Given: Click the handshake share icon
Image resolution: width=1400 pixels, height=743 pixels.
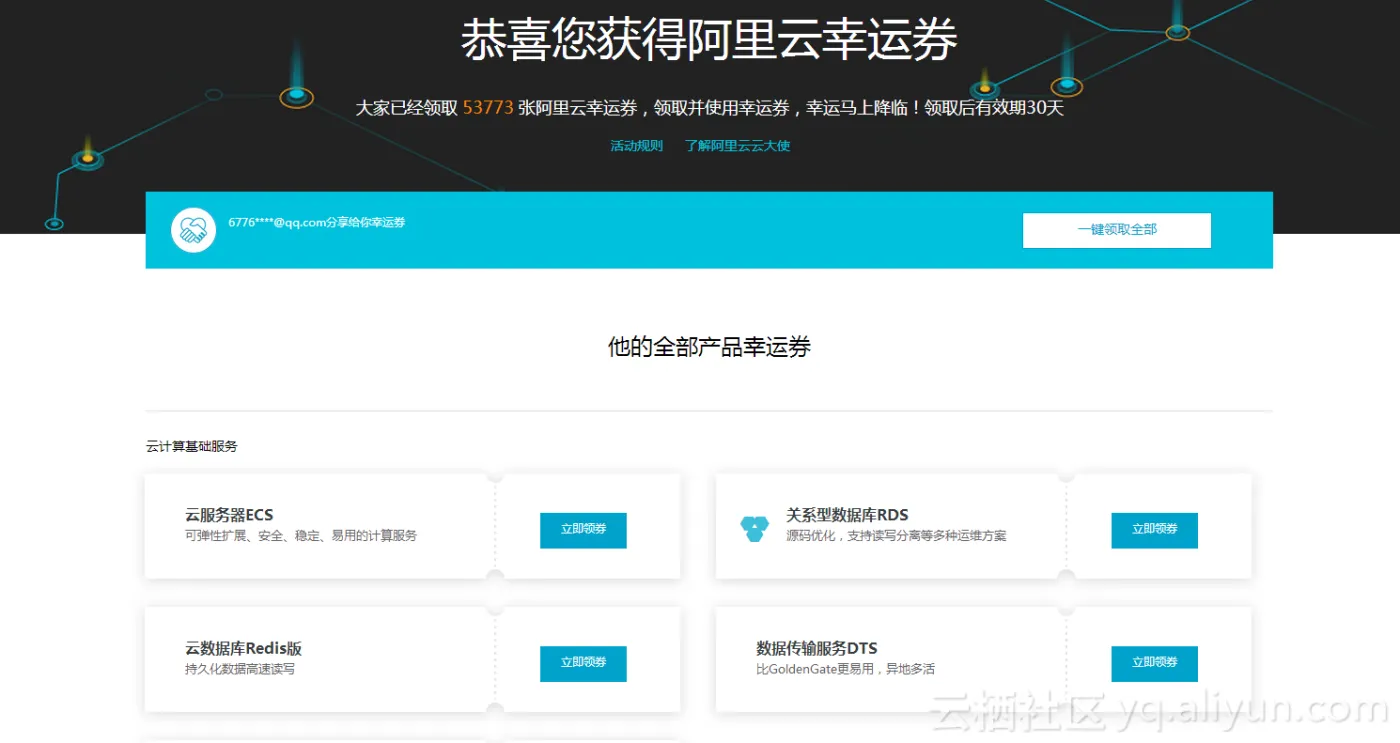Looking at the screenshot, I should click(x=193, y=230).
